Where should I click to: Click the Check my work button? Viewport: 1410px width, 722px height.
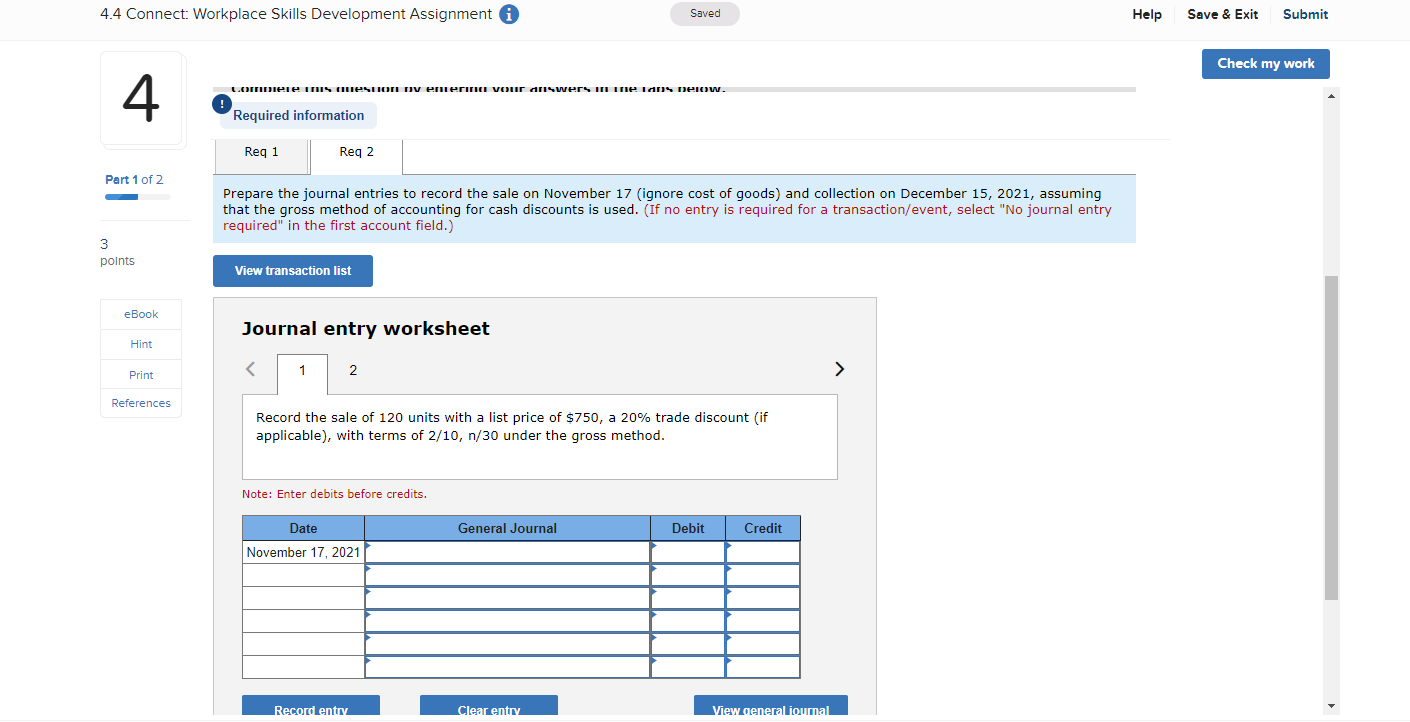point(1266,63)
